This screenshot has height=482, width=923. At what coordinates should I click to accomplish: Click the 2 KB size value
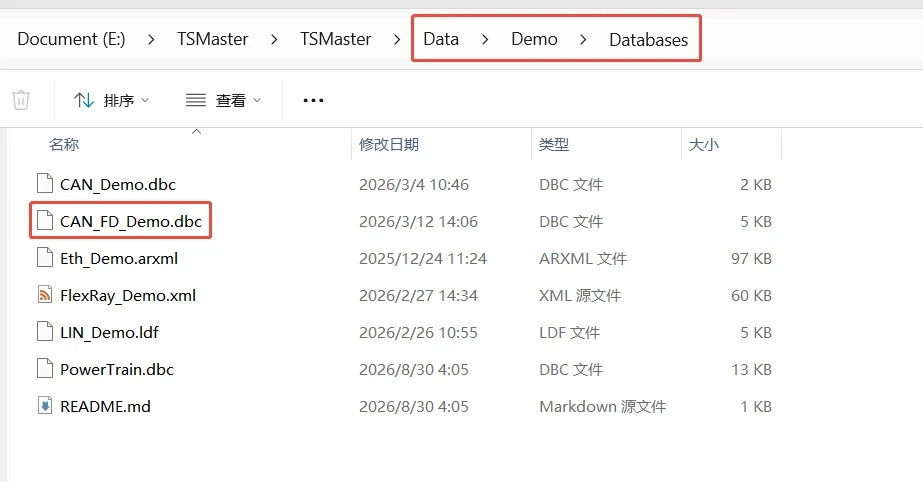click(x=756, y=184)
